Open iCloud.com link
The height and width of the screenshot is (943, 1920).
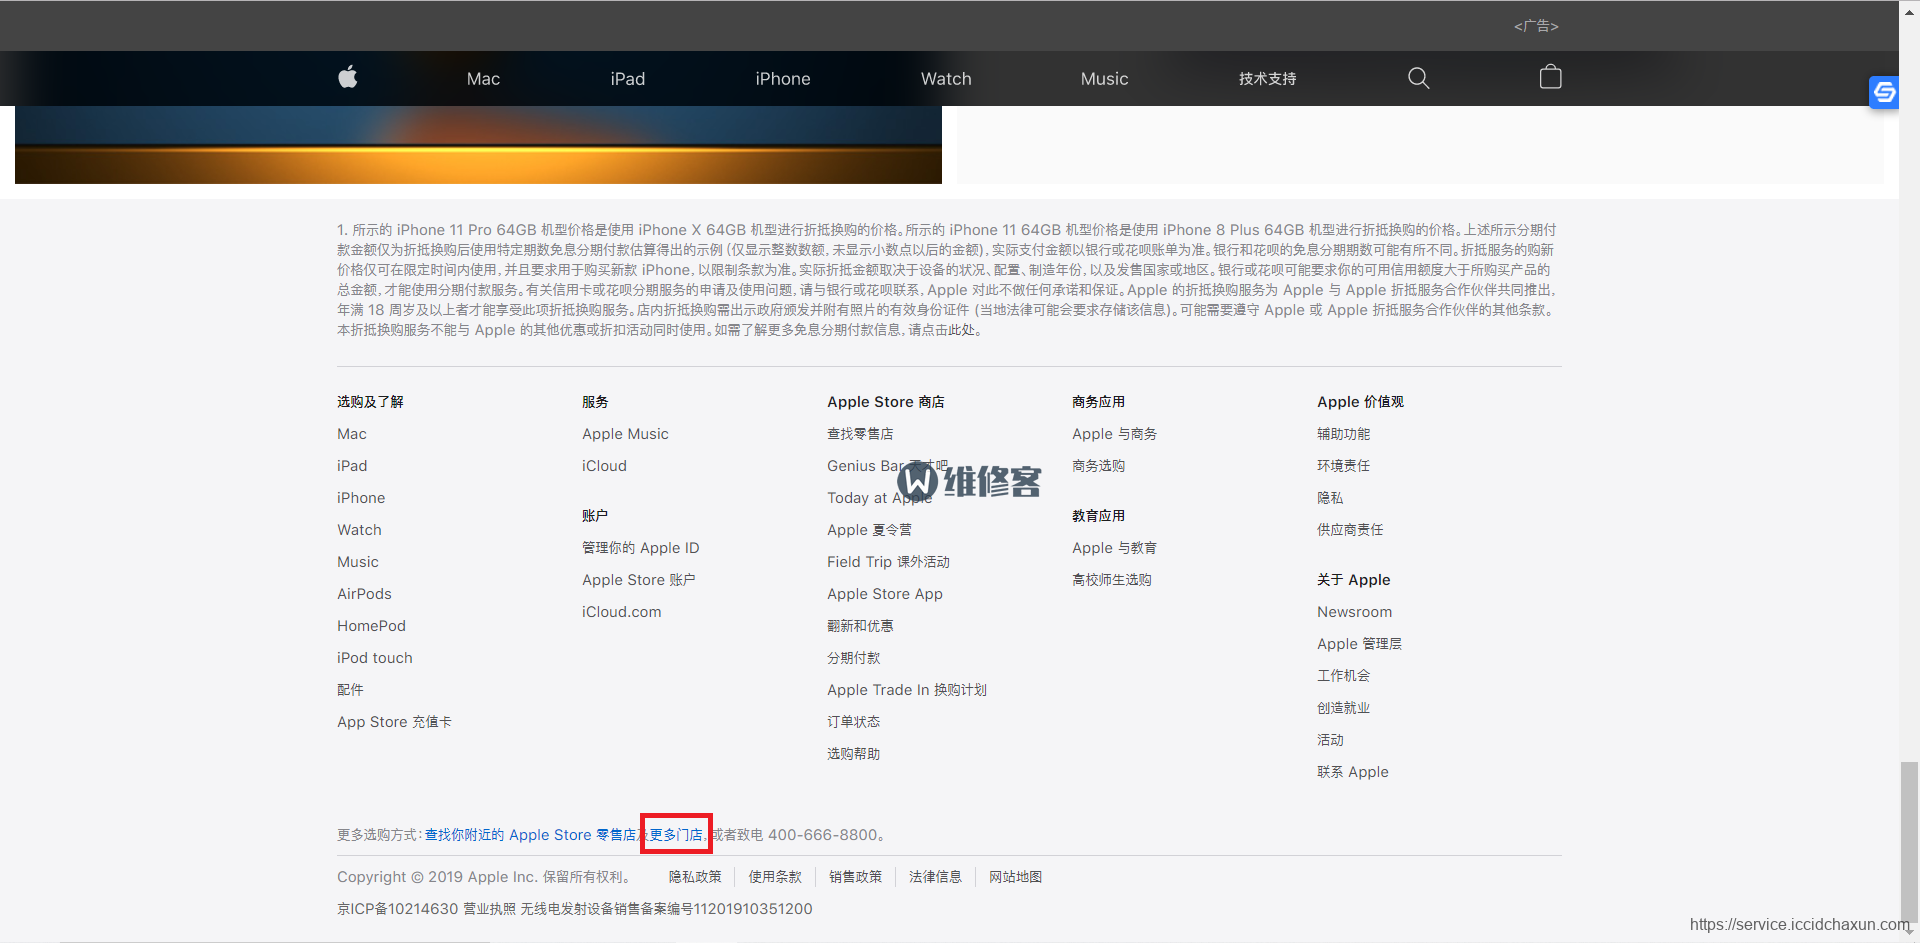pyautogui.click(x=621, y=612)
